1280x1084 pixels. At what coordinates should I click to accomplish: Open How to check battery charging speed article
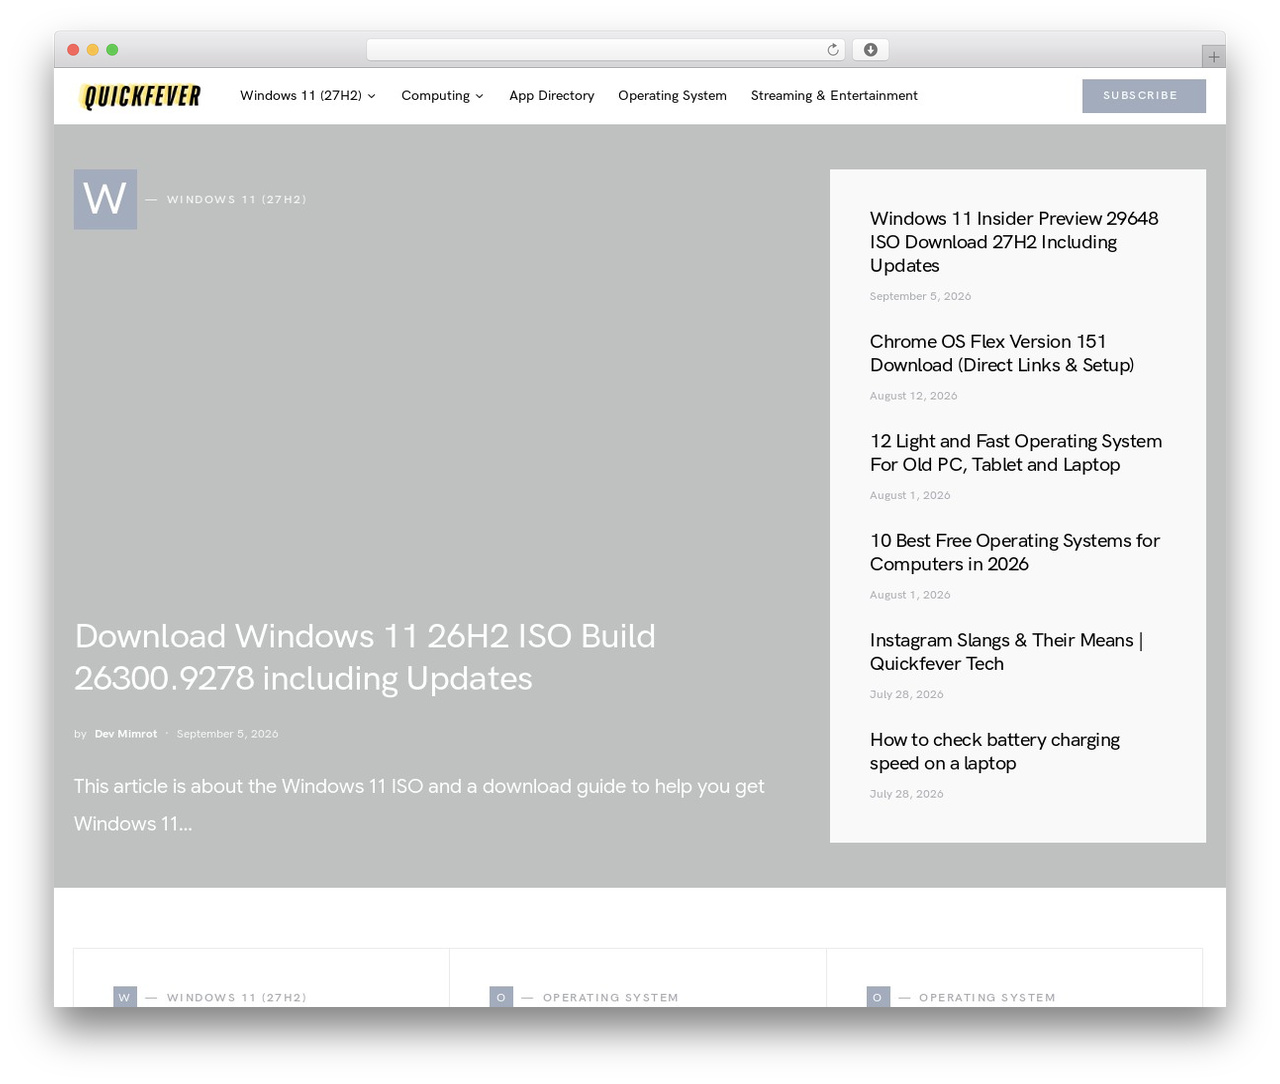click(995, 751)
